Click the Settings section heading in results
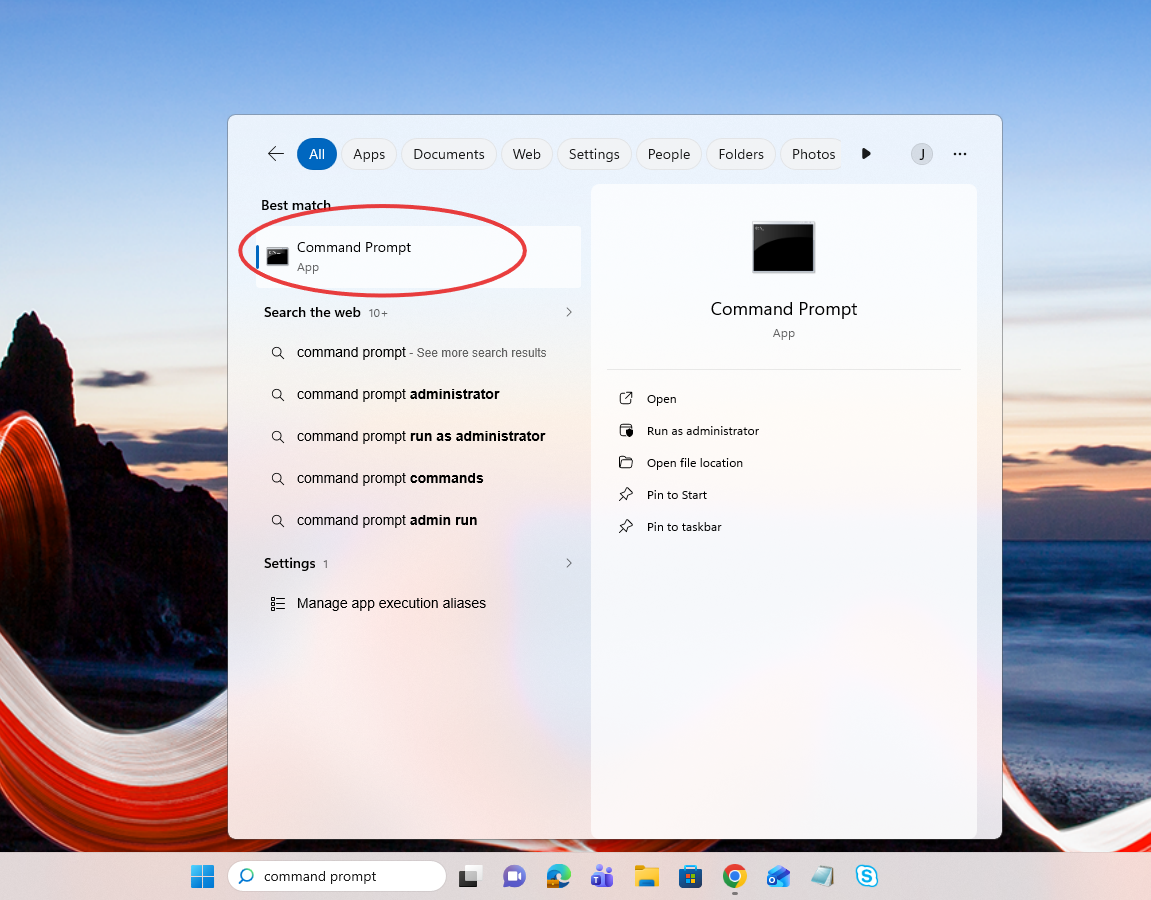This screenshot has height=900, width=1151. (289, 563)
